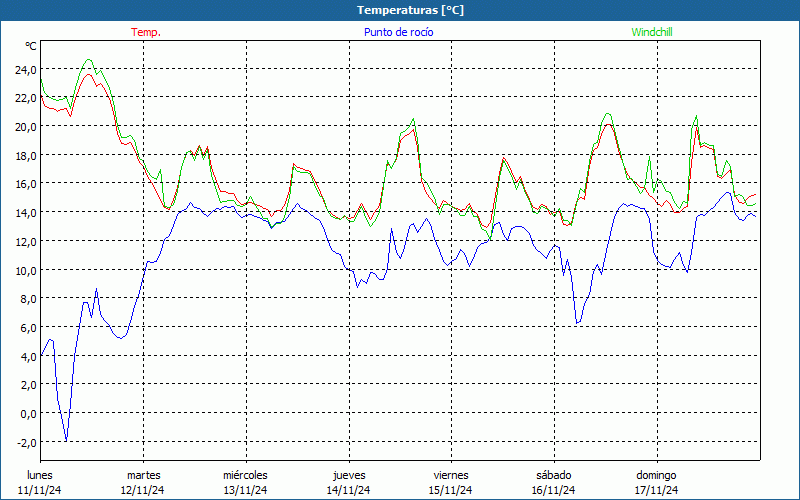
Task: Click the 20,0 y-axis value
Action: pyautogui.click(x=26, y=127)
